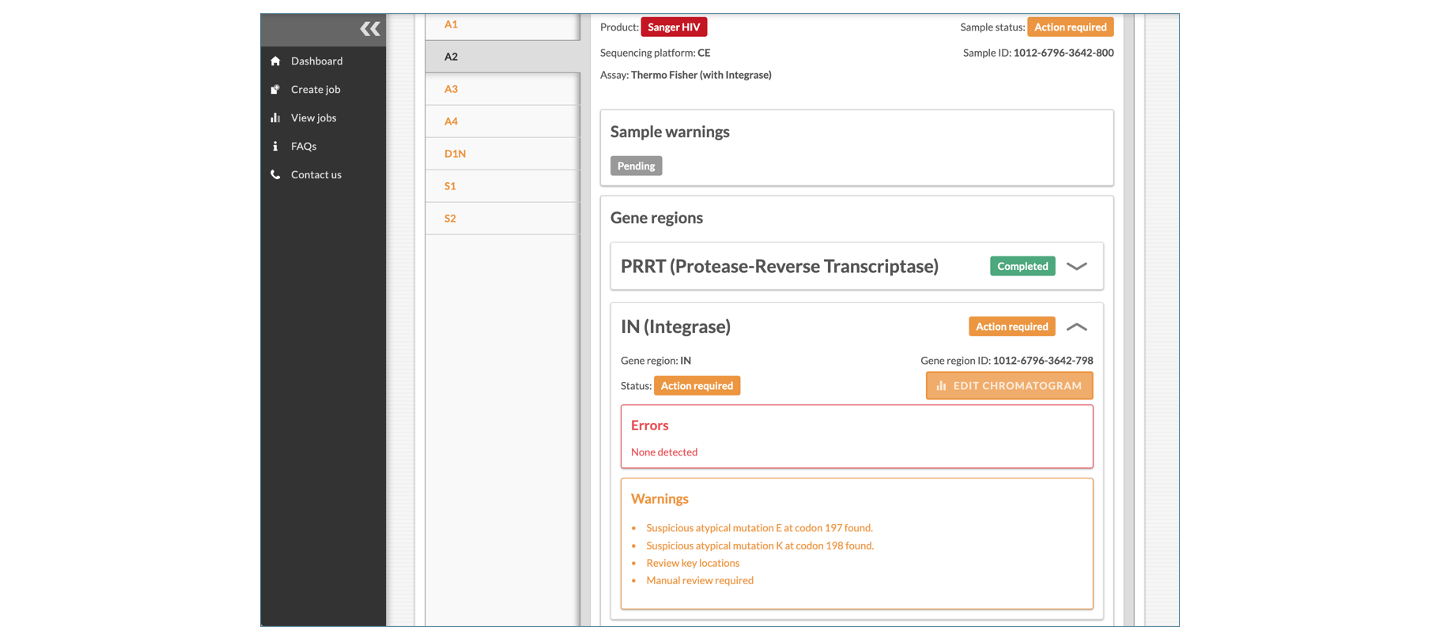The image size is (1440, 640).
Task: Select sample A3 in list
Action: click(502, 89)
